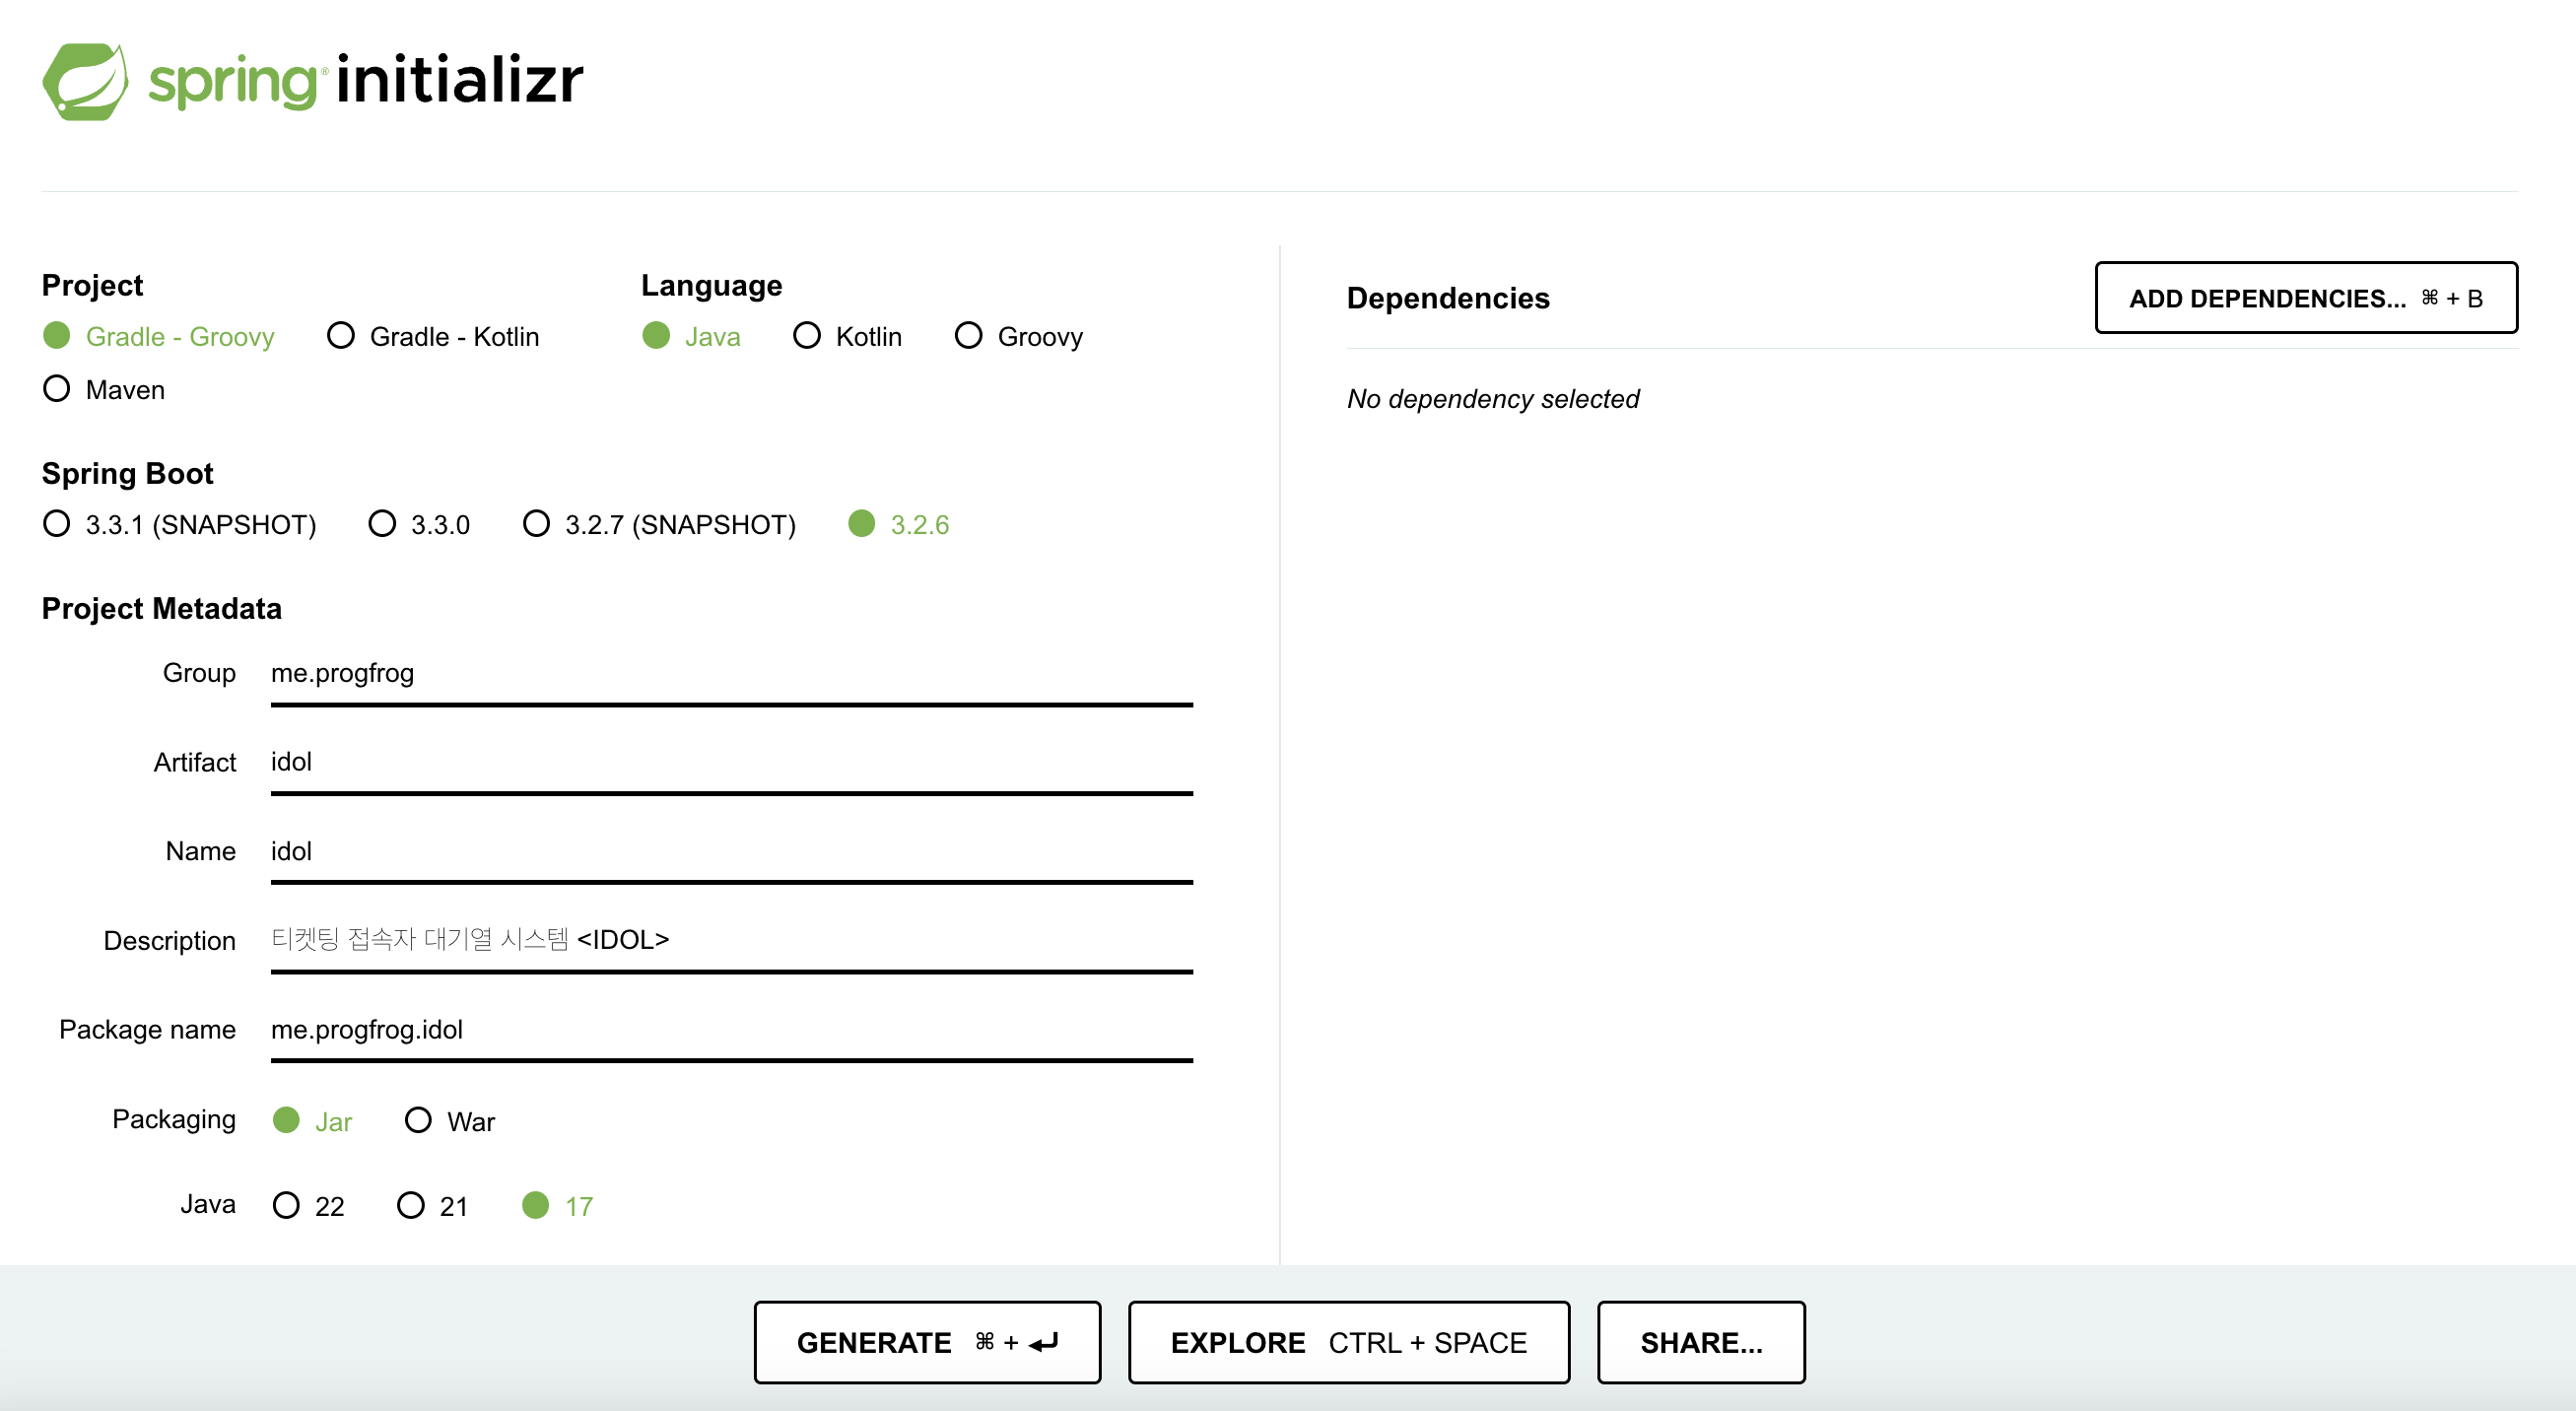
Task: Click the Package name field
Action: point(730,1030)
